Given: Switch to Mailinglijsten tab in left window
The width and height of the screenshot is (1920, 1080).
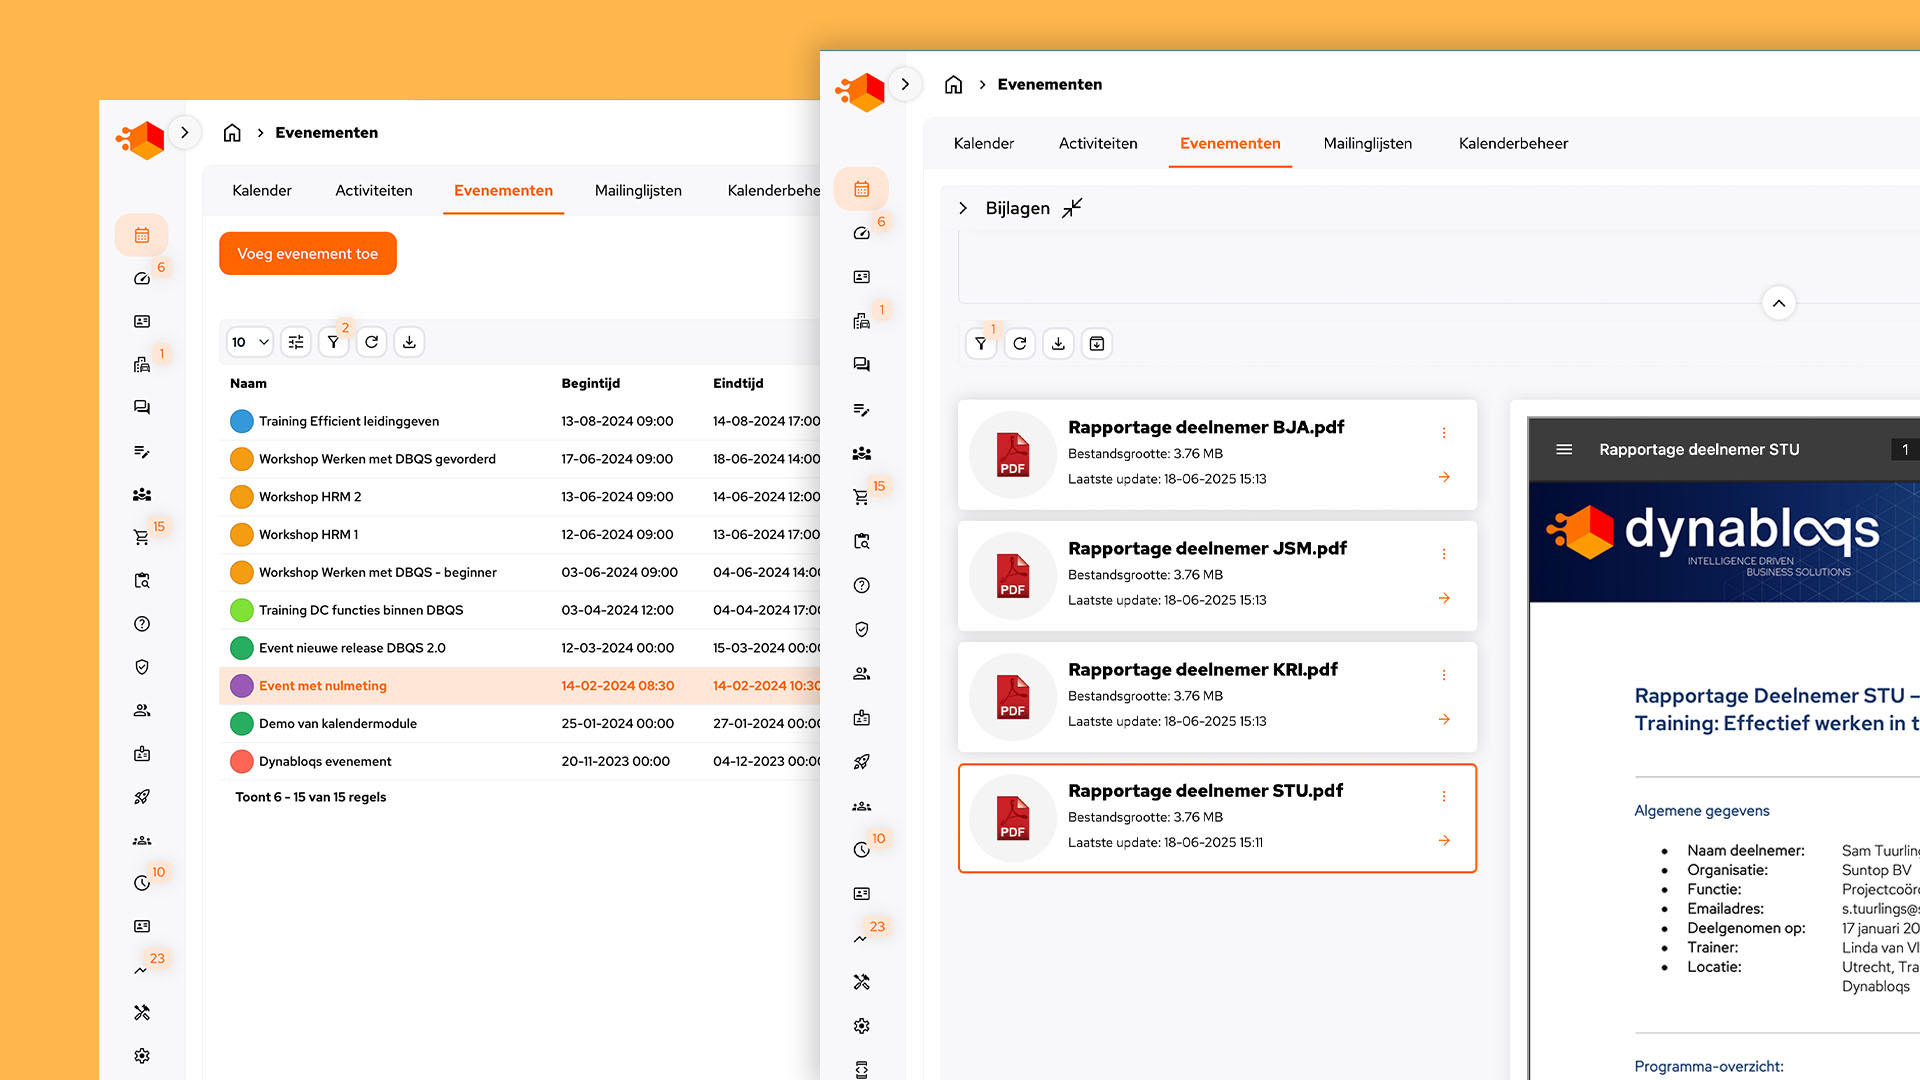Looking at the screenshot, I should [638, 191].
